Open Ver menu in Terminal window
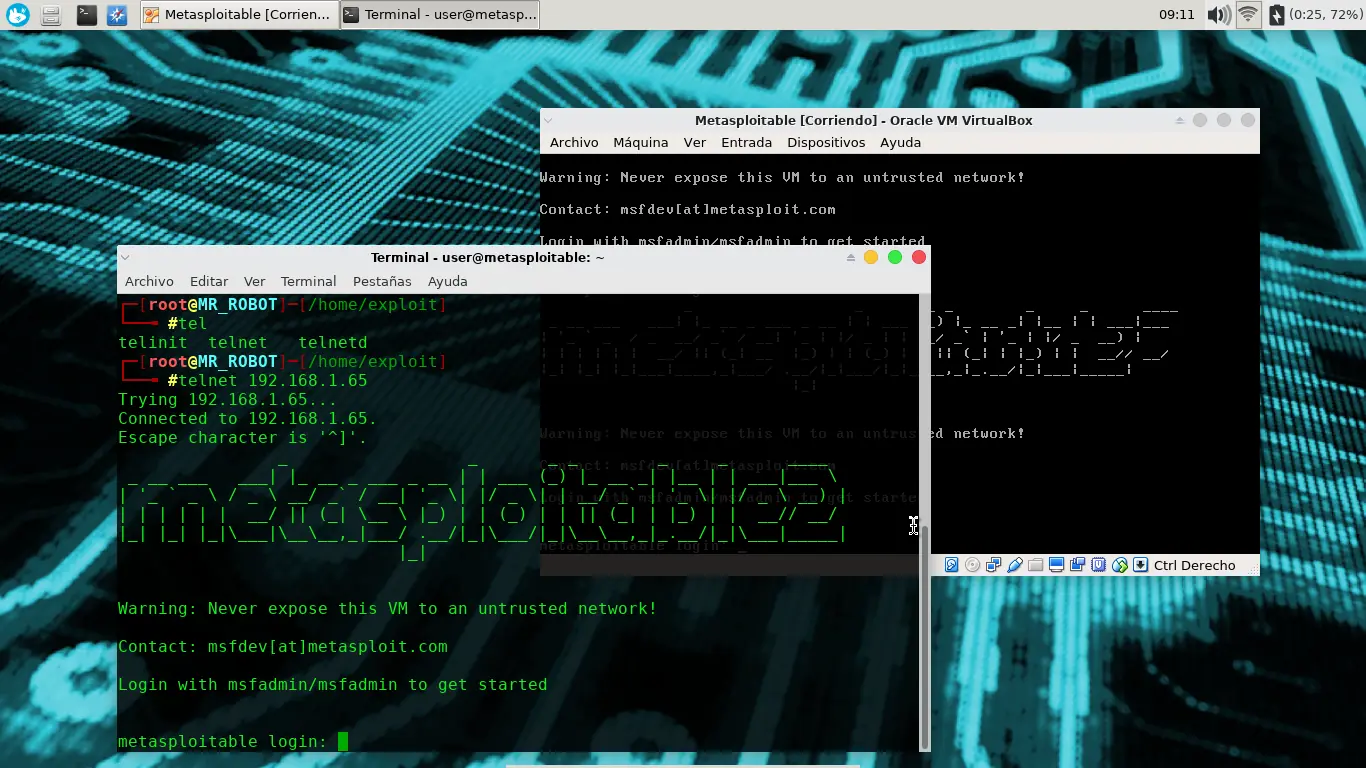Viewport: 1366px width, 768px height. point(255,281)
